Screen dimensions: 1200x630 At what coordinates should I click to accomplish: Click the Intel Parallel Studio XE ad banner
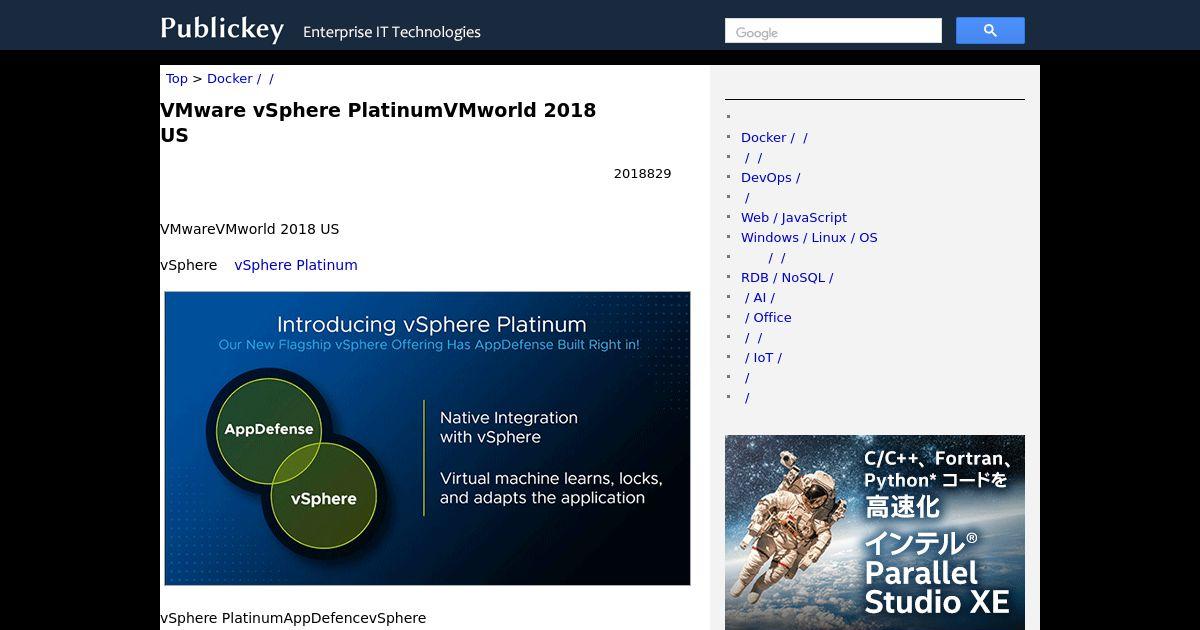(874, 532)
